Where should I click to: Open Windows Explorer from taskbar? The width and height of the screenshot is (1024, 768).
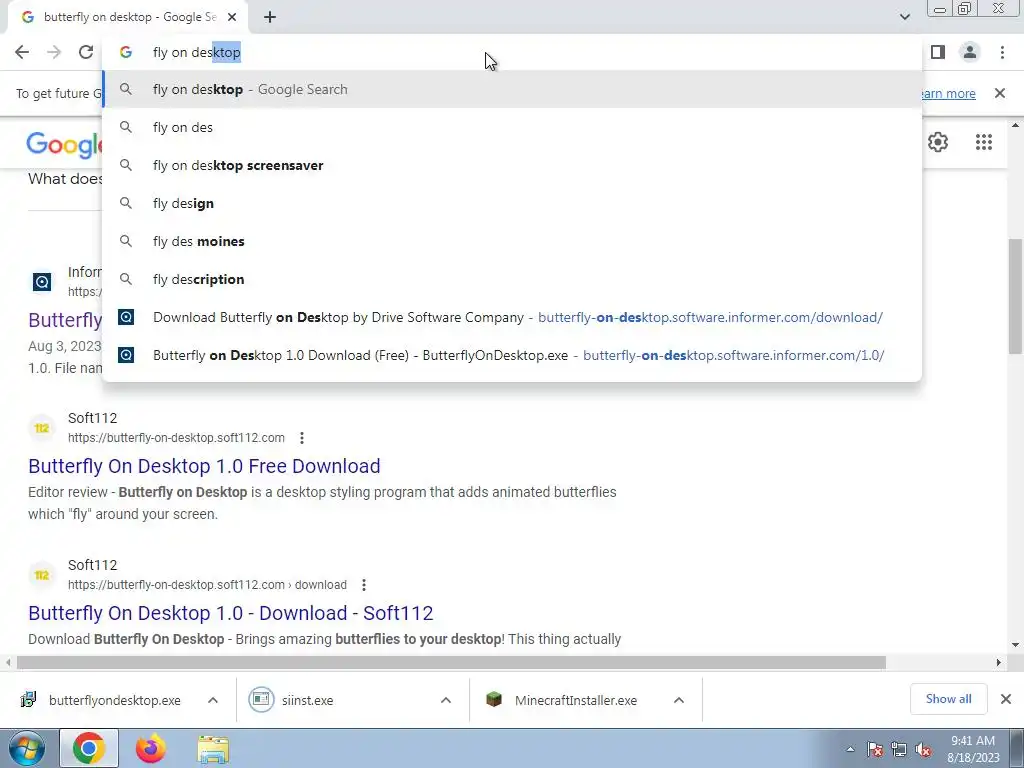pyautogui.click(x=213, y=749)
